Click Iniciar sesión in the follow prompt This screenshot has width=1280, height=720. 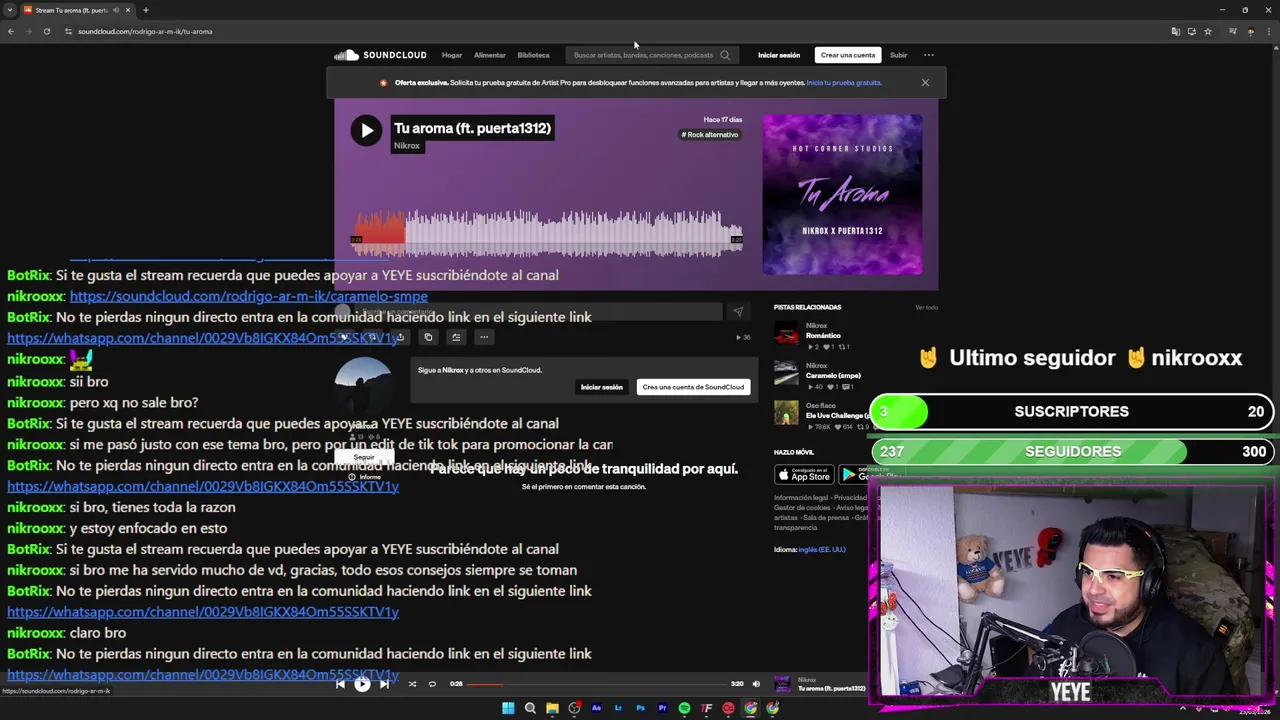point(602,387)
